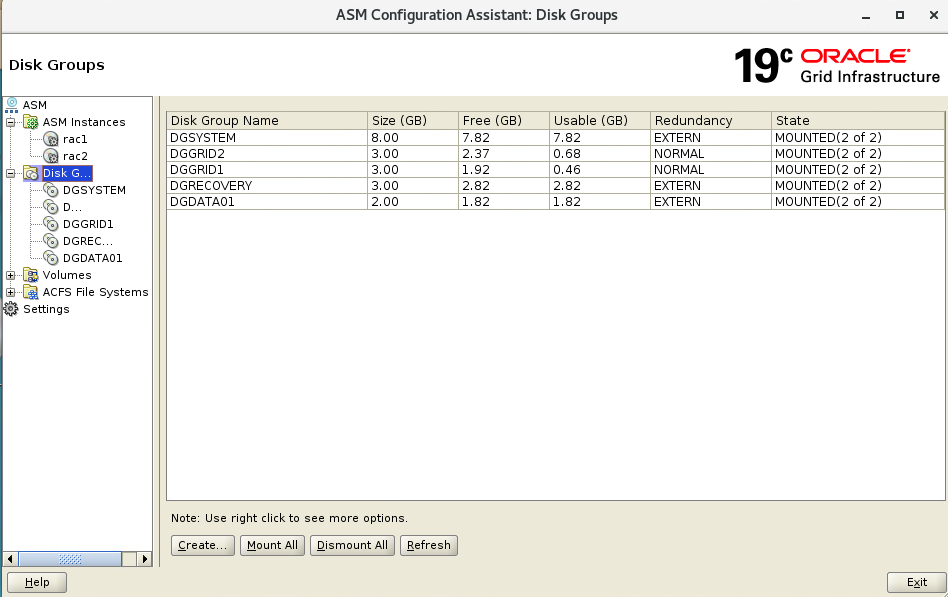
Task: Click the Mount All button
Action: 272,545
